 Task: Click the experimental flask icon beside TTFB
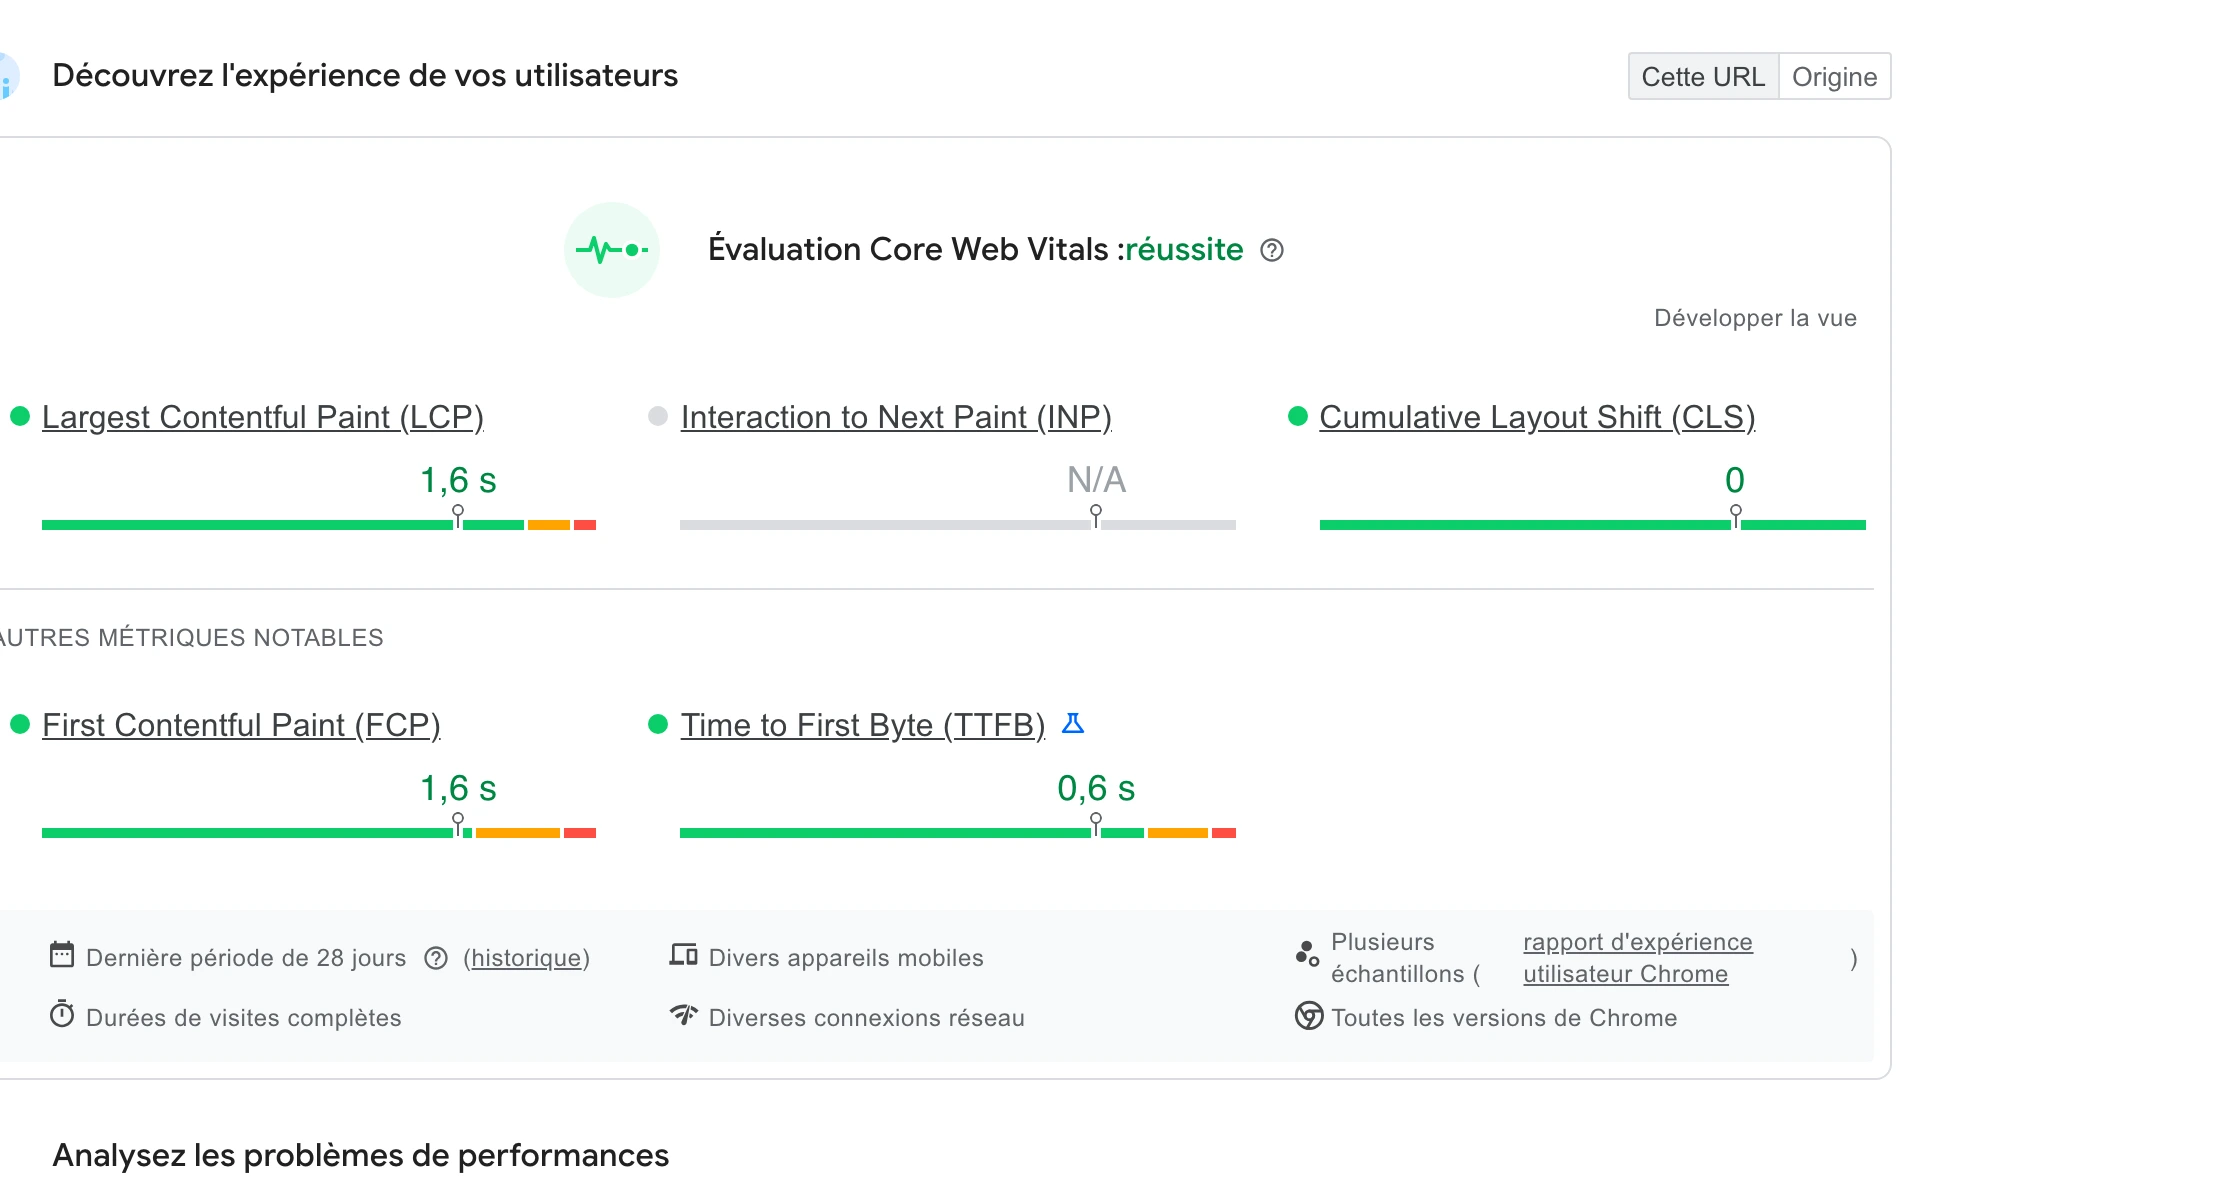point(1073,723)
